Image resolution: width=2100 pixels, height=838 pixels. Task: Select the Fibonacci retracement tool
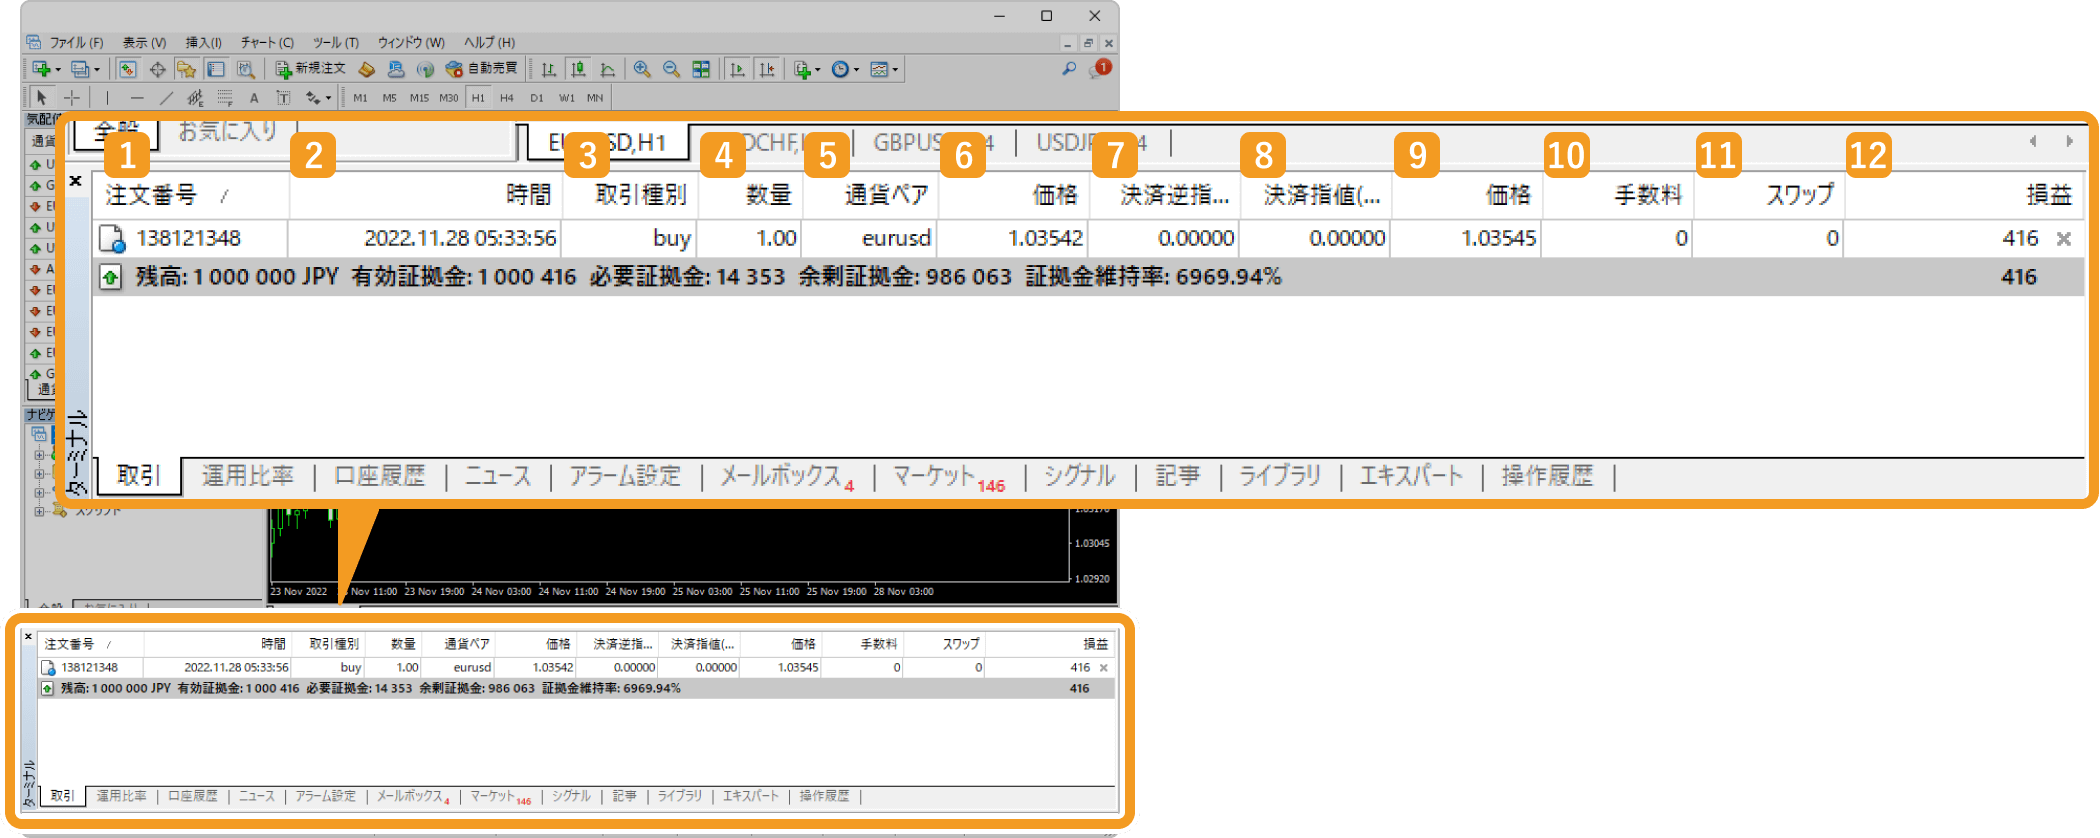225,97
